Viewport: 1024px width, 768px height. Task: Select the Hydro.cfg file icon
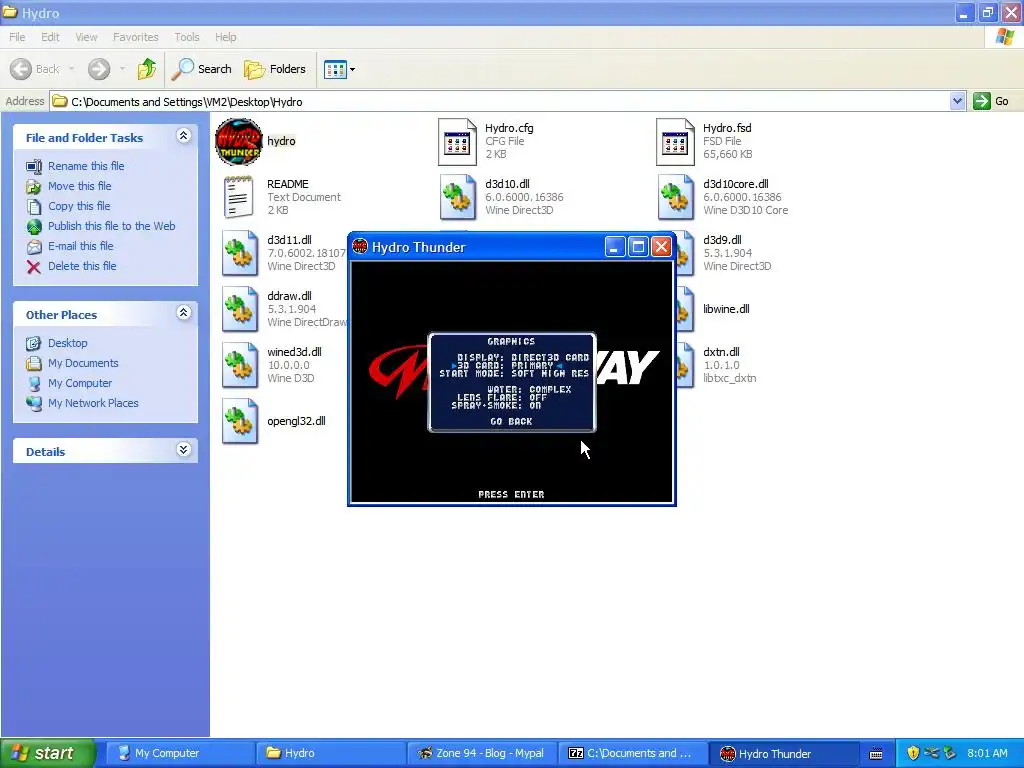(457, 142)
